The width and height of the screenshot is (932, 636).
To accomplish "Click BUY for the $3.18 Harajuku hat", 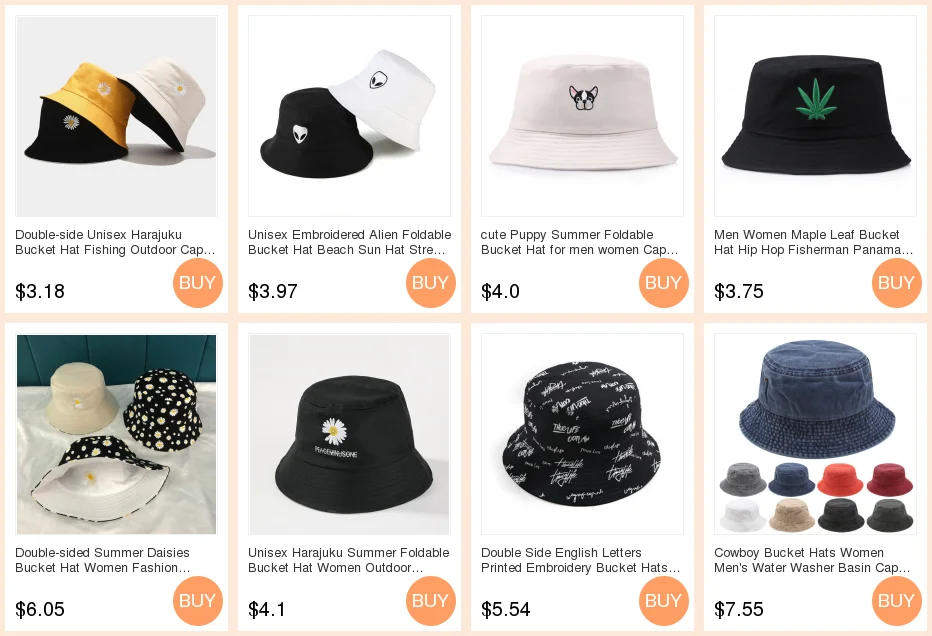I will coord(198,282).
